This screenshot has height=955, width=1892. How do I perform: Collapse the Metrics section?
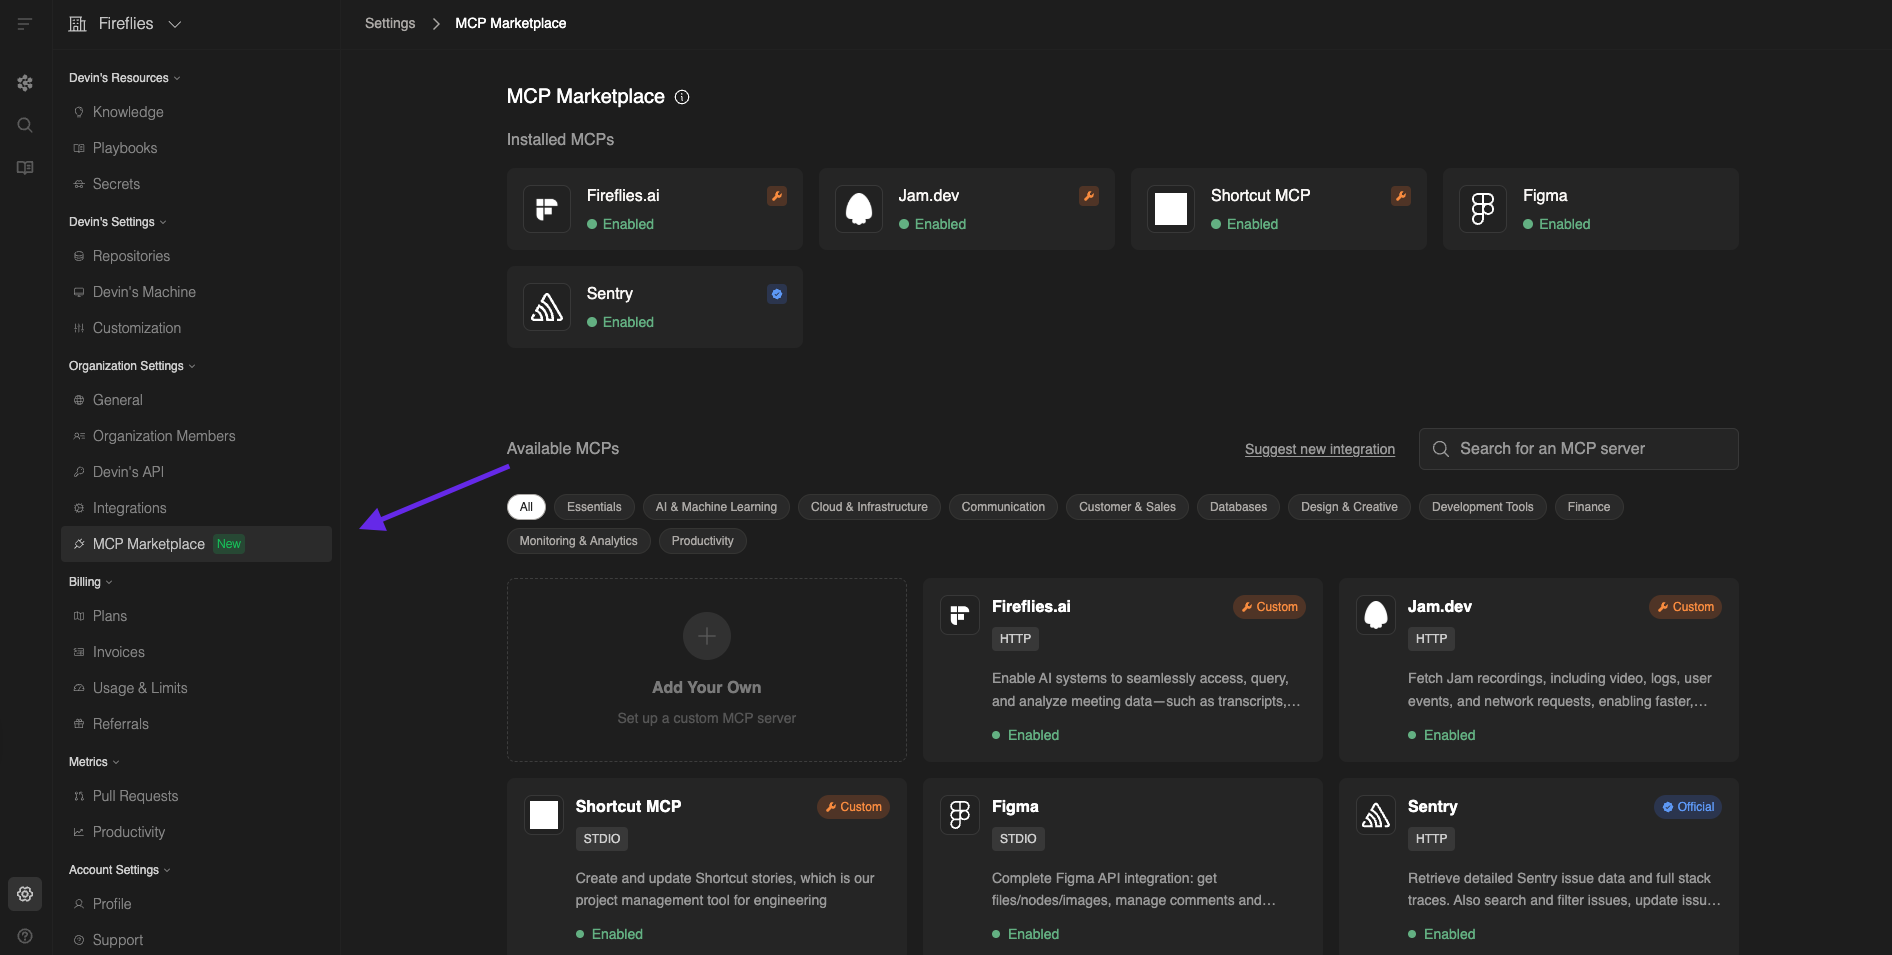pos(94,762)
